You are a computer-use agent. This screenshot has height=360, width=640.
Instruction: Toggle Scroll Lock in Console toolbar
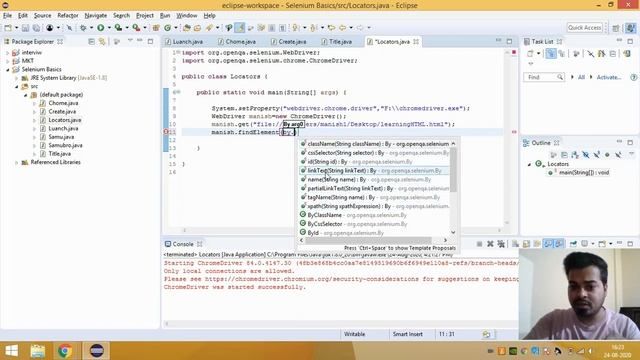(526, 244)
